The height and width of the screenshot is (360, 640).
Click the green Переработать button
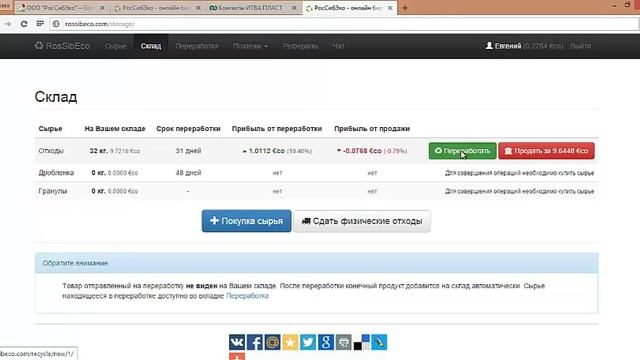[462, 151]
